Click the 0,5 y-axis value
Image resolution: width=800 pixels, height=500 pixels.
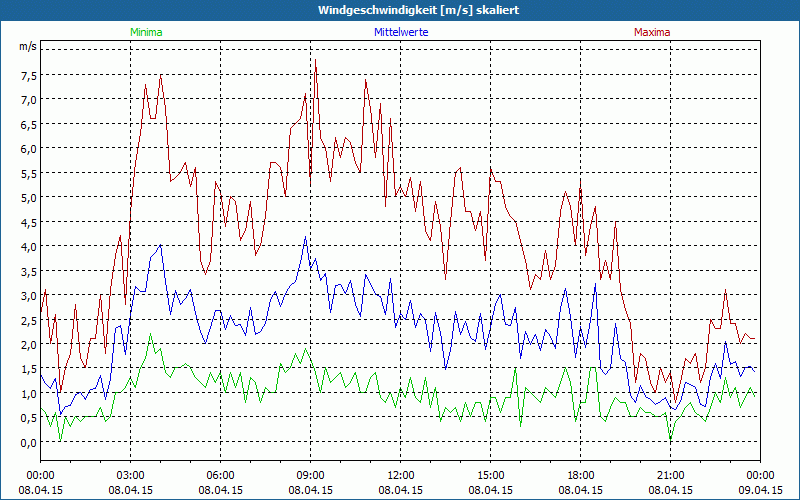click(29, 419)
